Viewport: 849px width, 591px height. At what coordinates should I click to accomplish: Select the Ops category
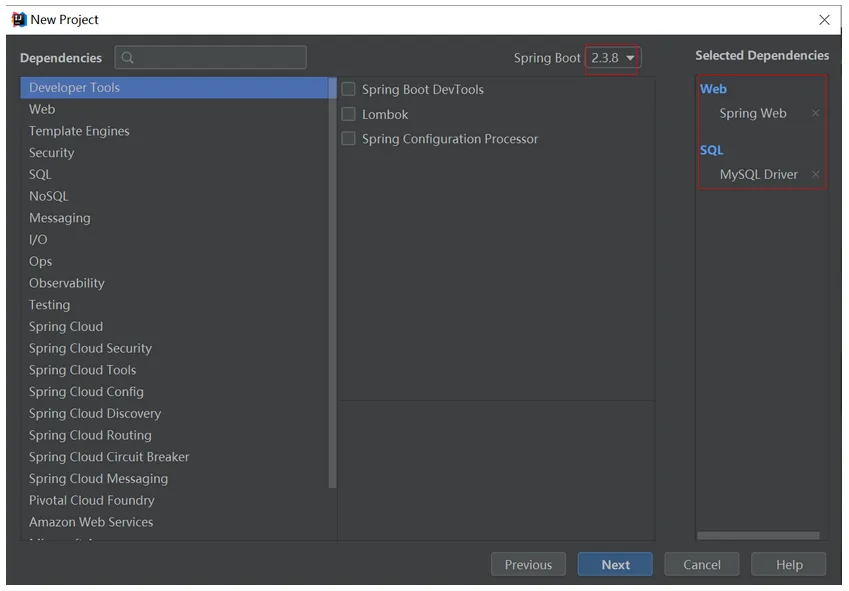(174, 261)
